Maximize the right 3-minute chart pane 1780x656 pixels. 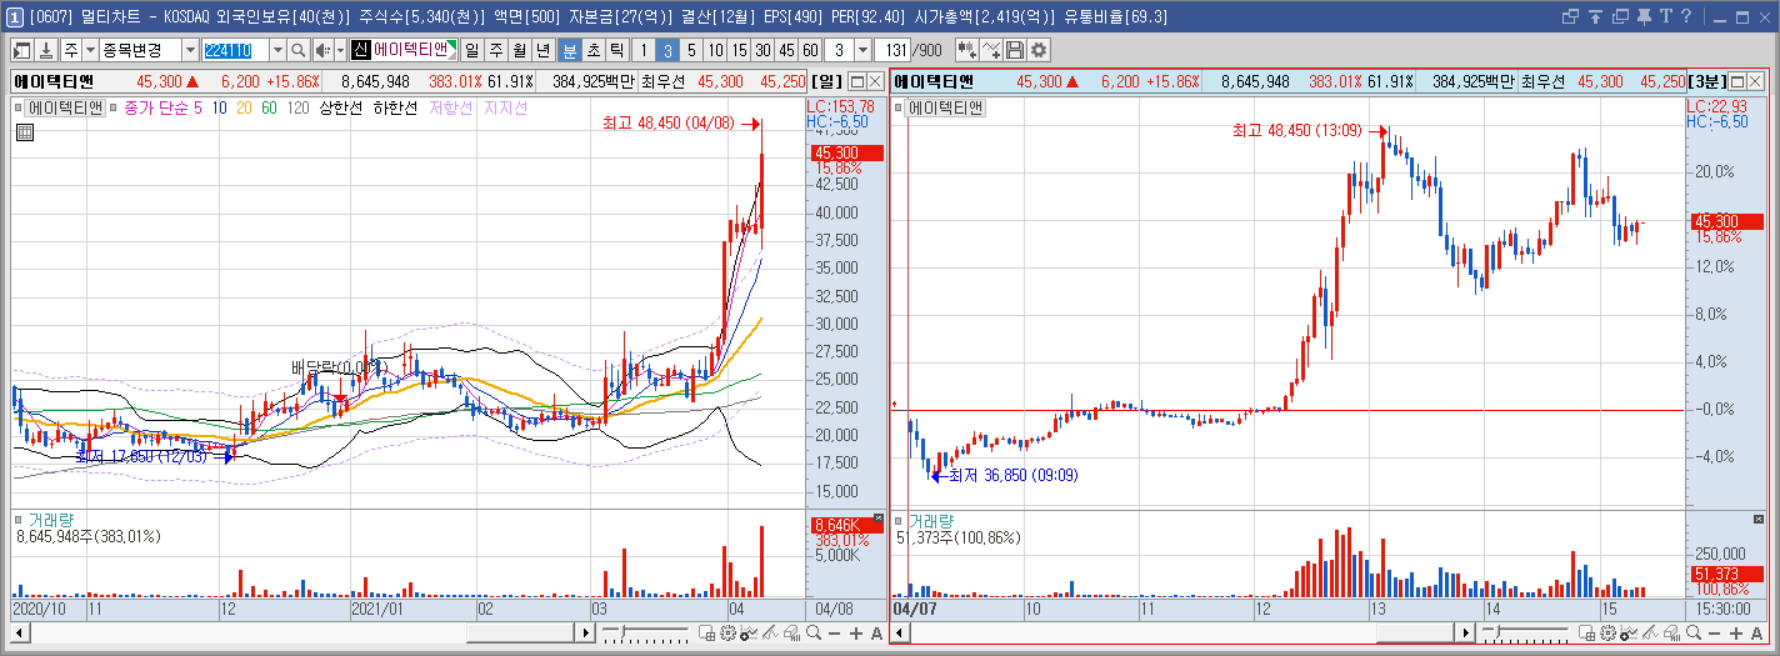(x=1737, y=81)
